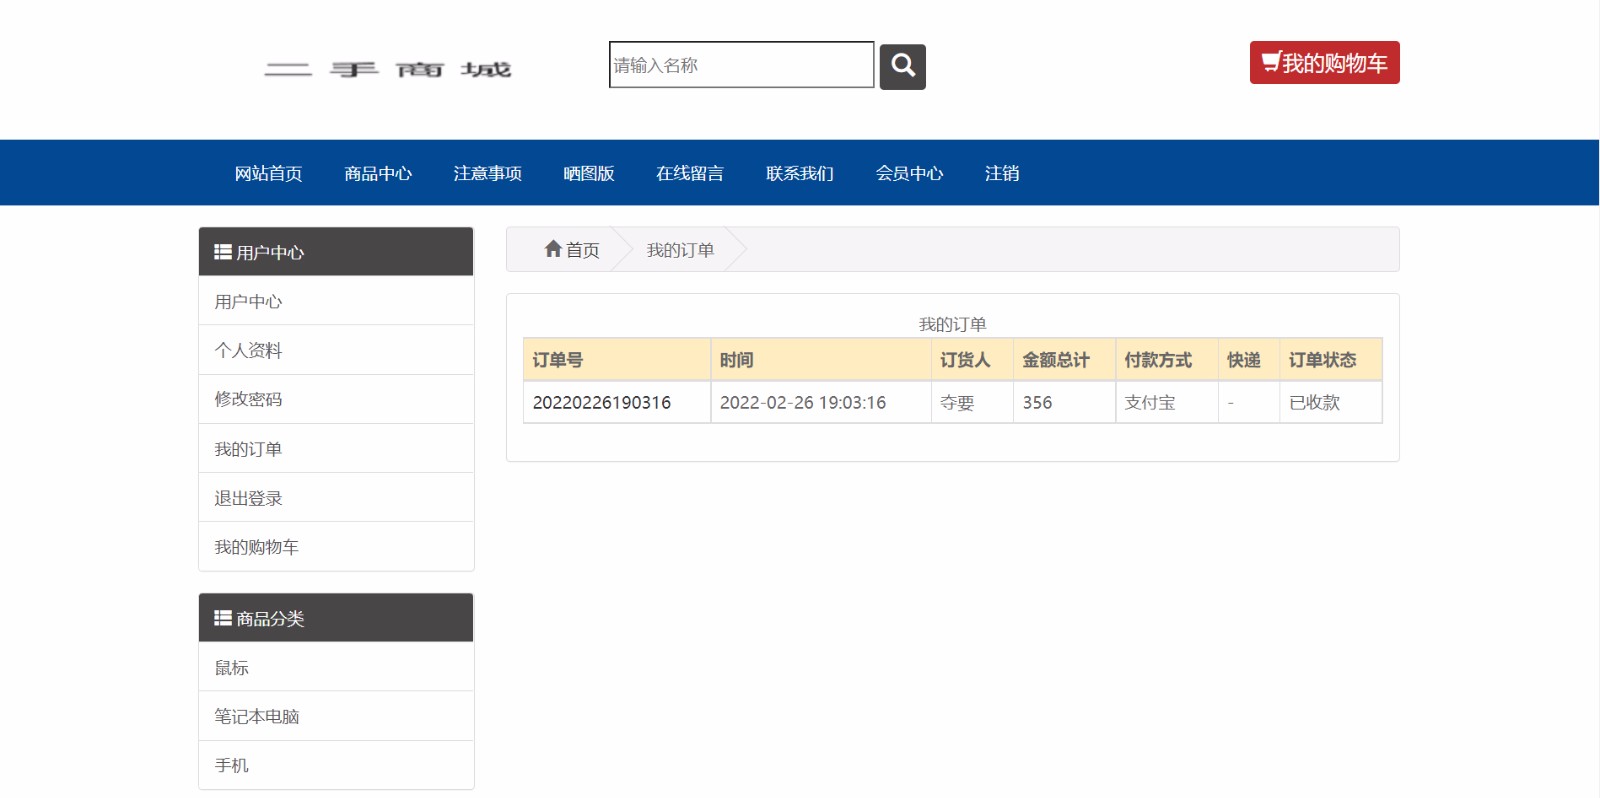Click the 用户中心 panel list icon
1600x798 pixels.
tap(222, 252)
